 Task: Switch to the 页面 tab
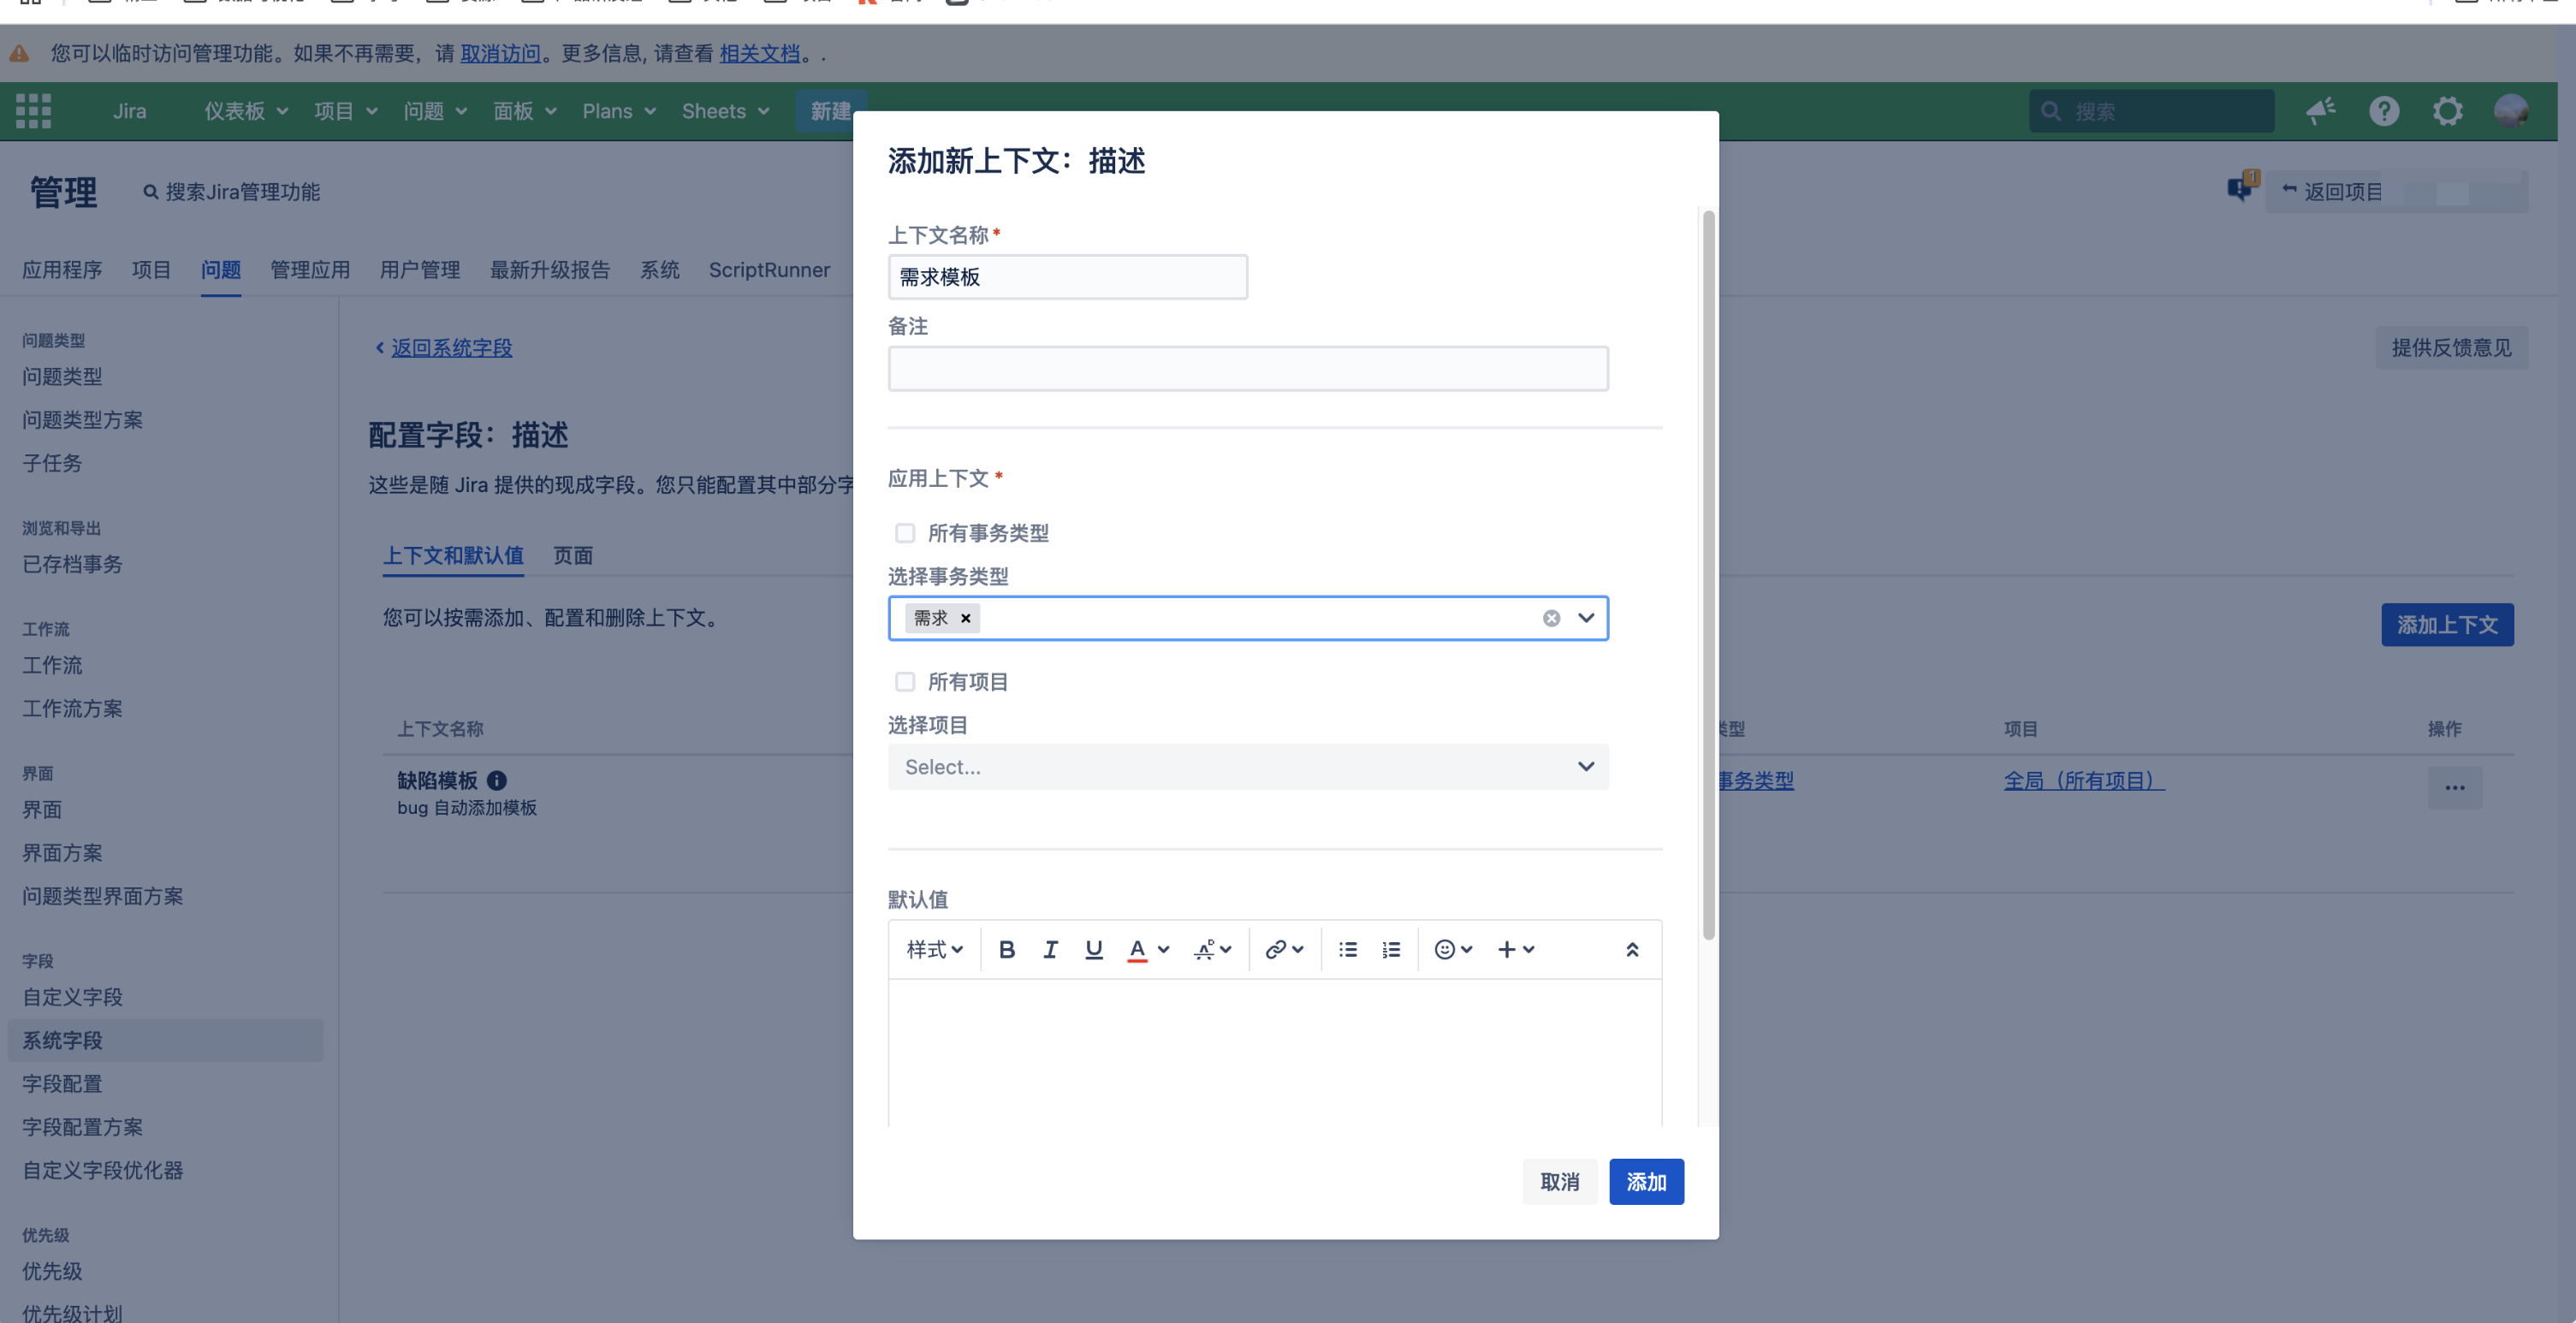click(x=573, y=556)
